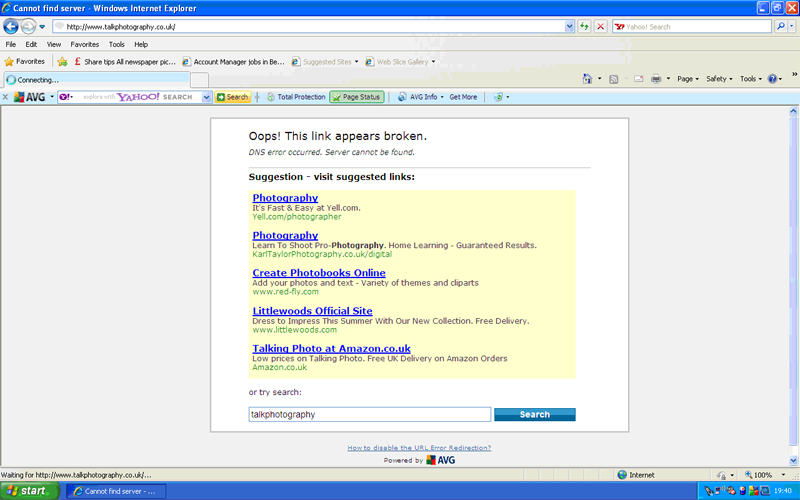
Task: Click the blue Search button on error page
Action: [535, 414]
